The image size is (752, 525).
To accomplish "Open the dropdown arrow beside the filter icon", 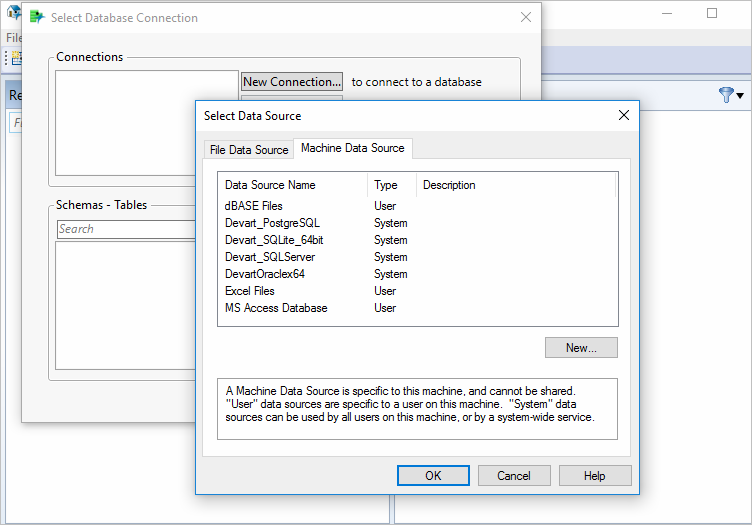I will click(740, 96).
